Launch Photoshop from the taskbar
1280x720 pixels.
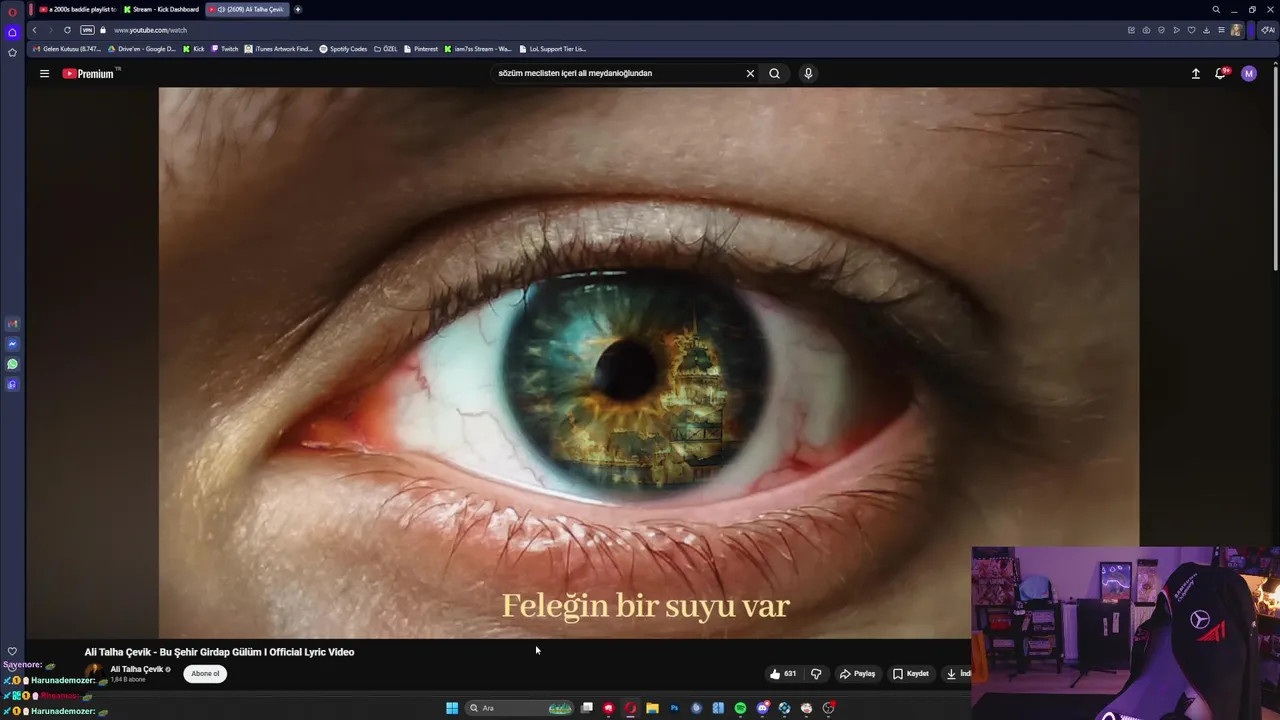pyautogui.click(x=674, y=708)
